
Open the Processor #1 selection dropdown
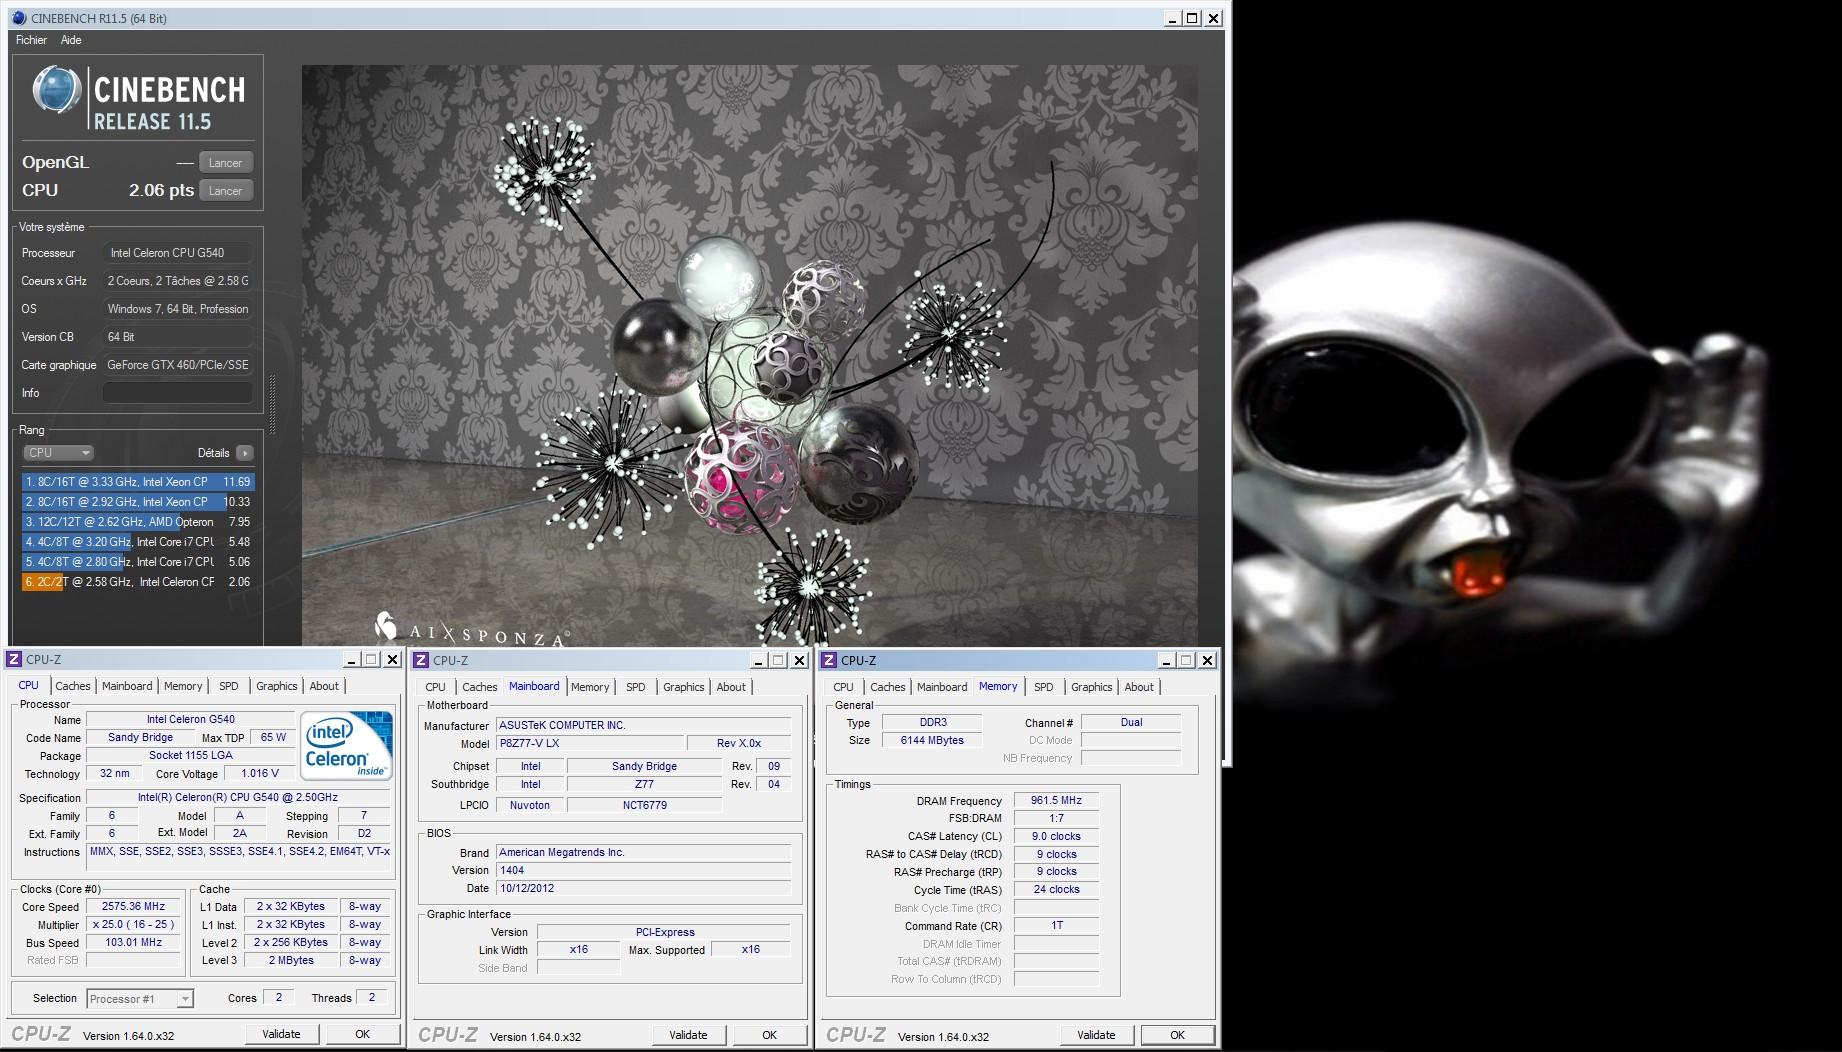click(140, 999)
